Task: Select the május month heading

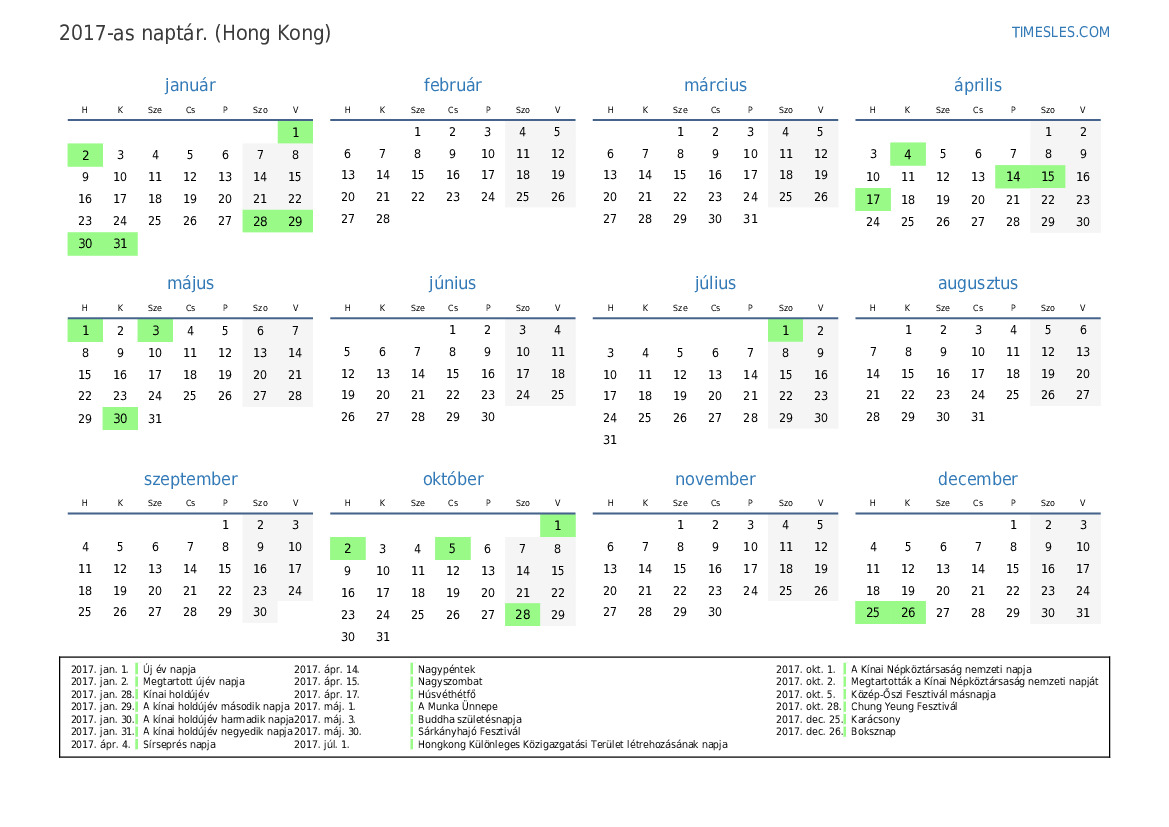Action: (x=190, y=283)
